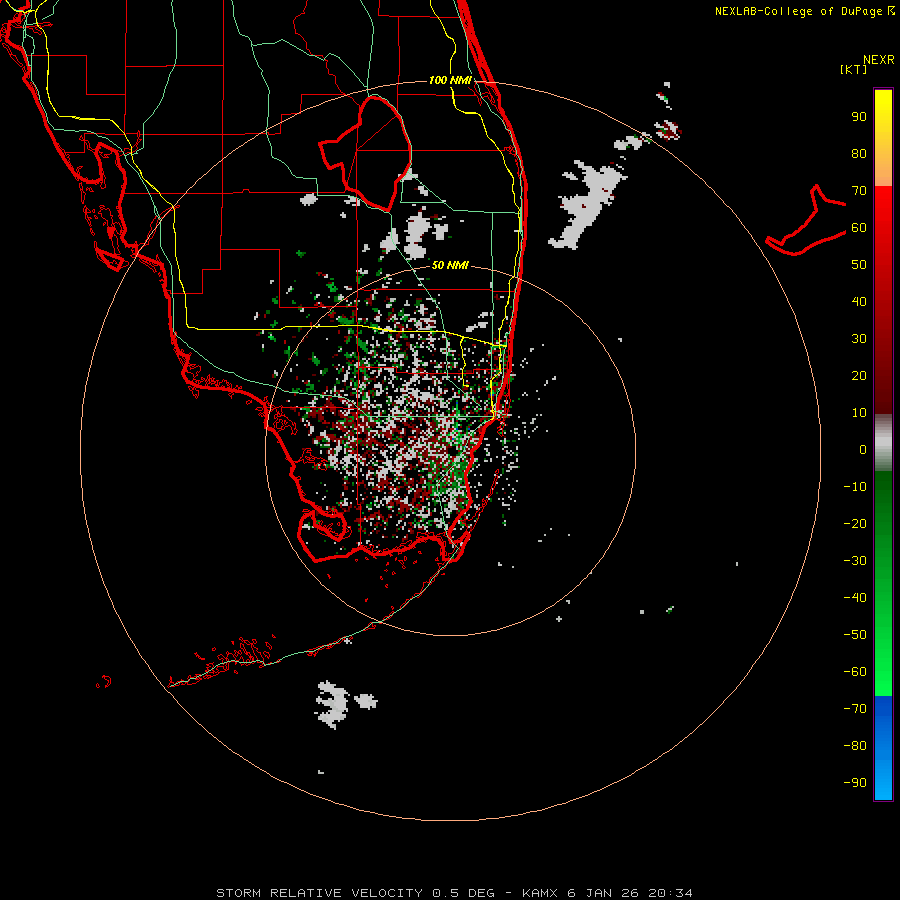900x900 pixels.
Task: Click the 10 value on velocity scale
Action: click(859, 413)
